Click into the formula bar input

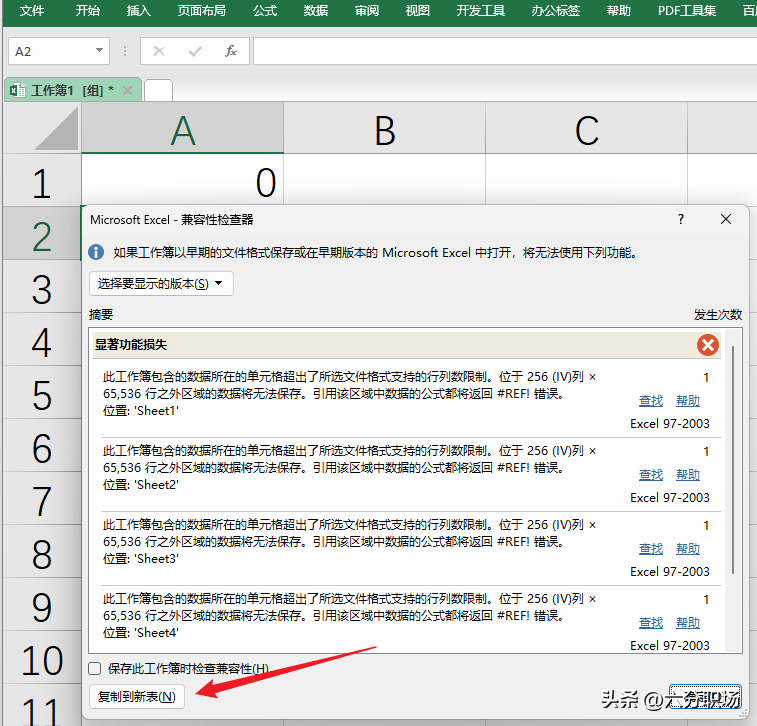505,51
